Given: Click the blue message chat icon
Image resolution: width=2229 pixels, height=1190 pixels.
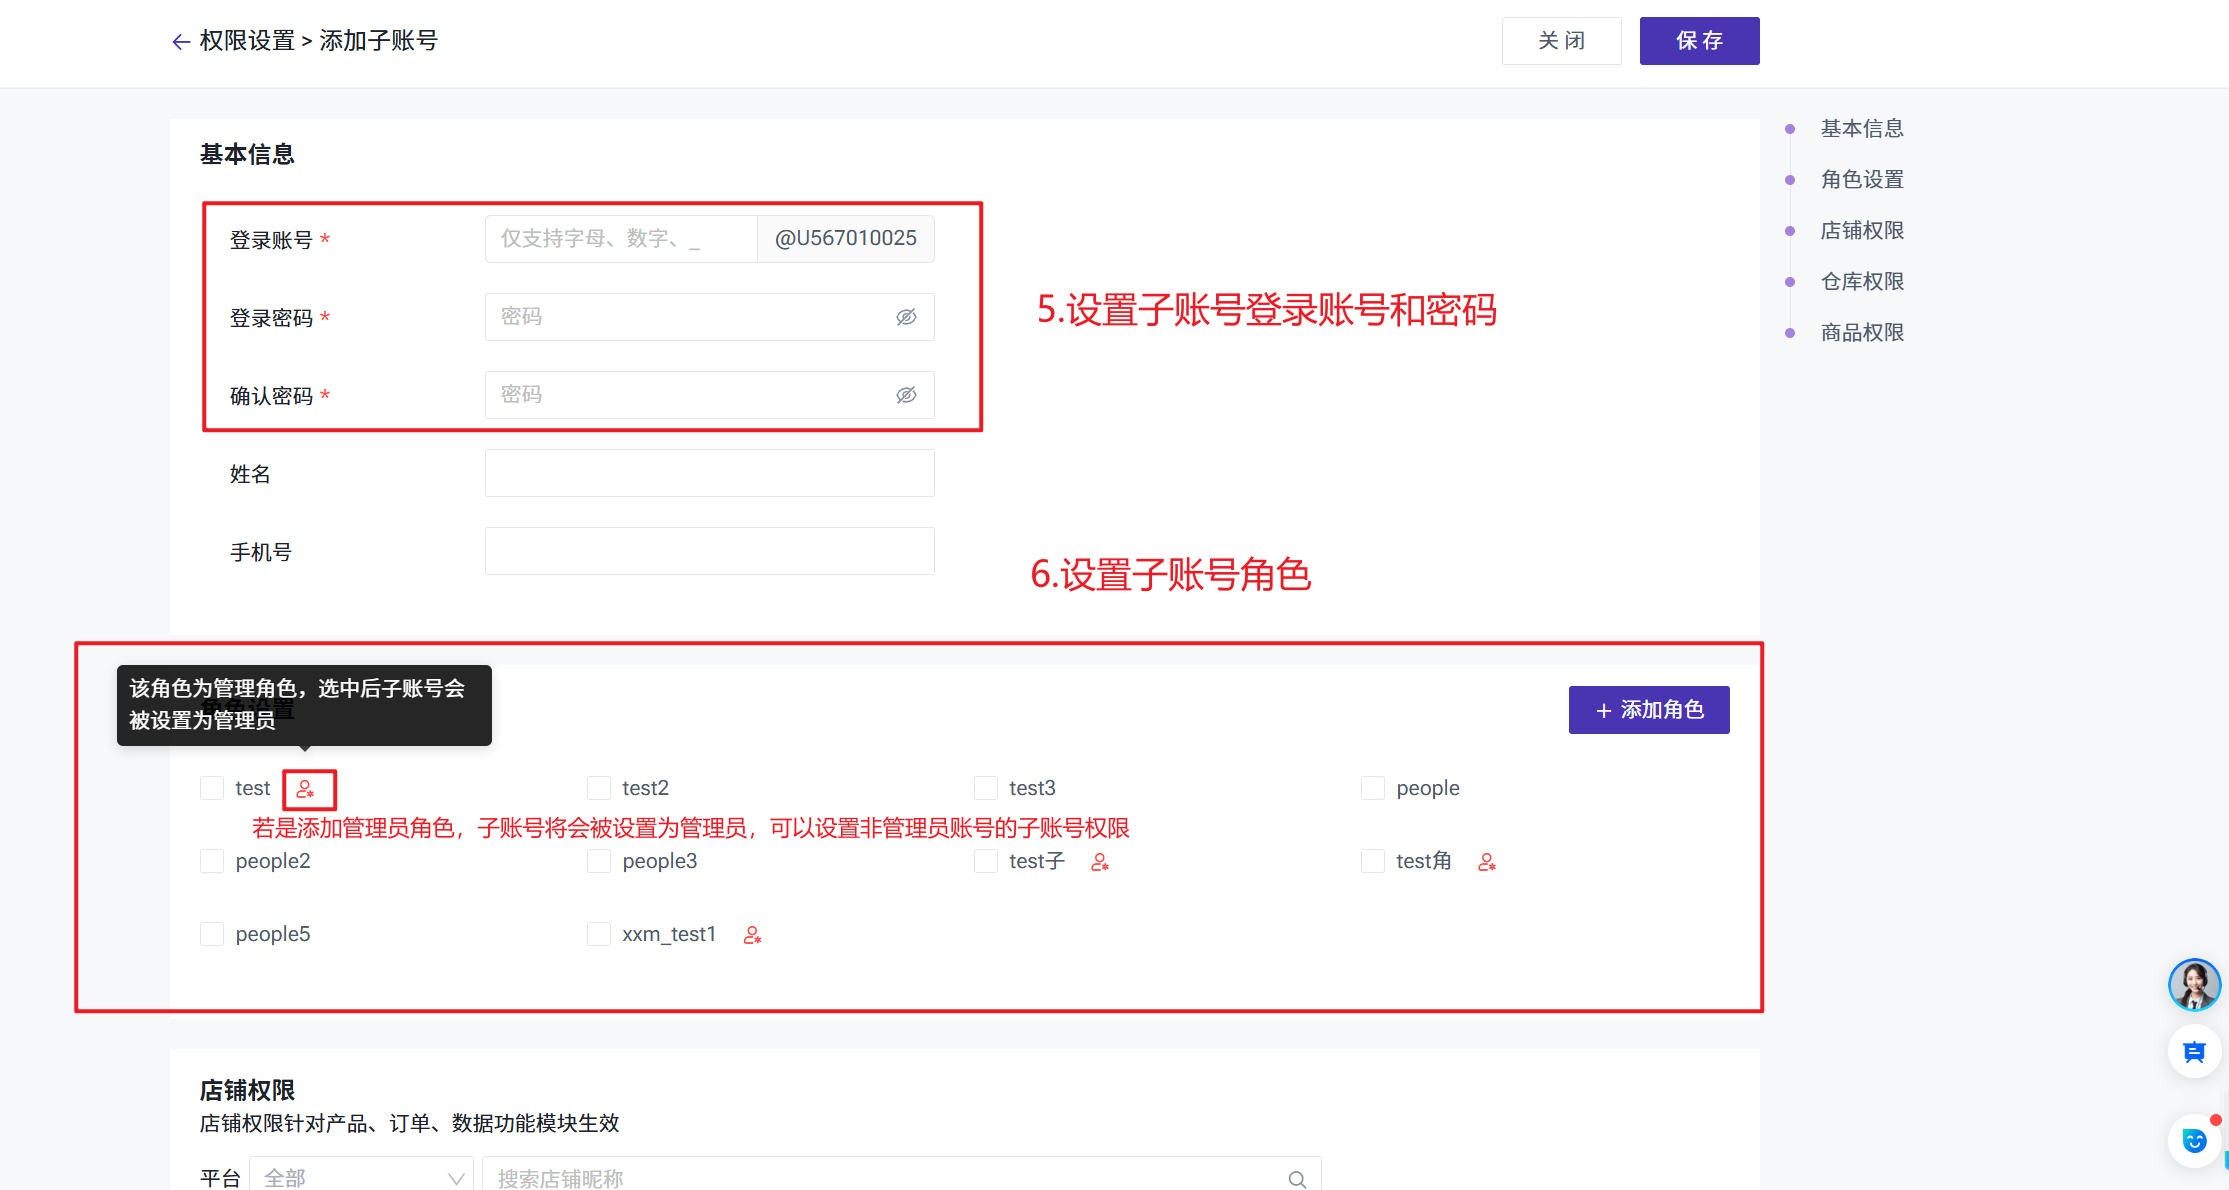Looking at the screenshot, I should [2194, 1052].
